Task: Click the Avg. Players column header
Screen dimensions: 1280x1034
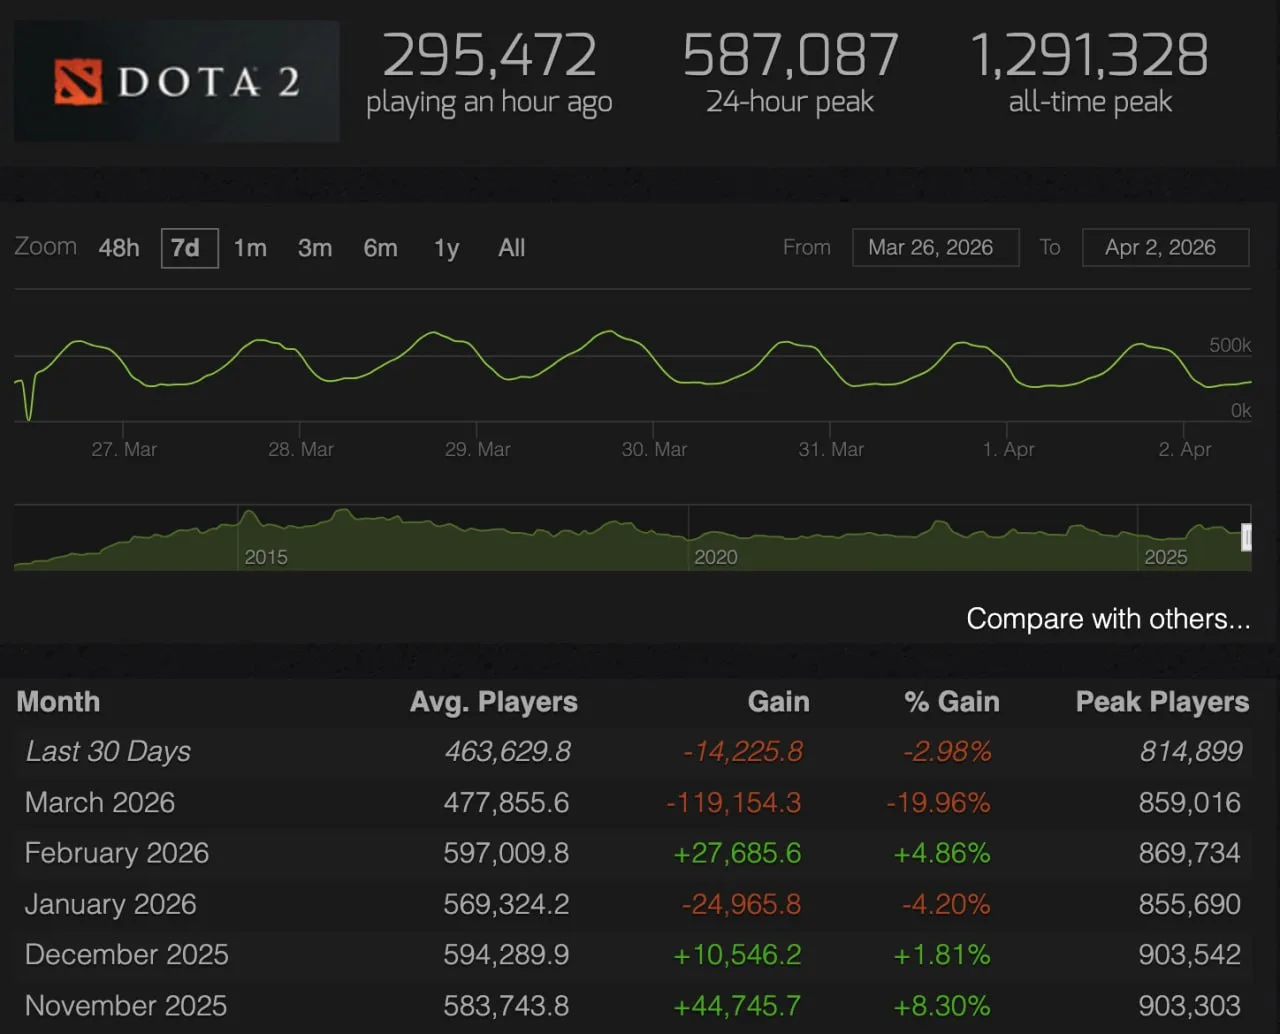Action: coord(493,702)
